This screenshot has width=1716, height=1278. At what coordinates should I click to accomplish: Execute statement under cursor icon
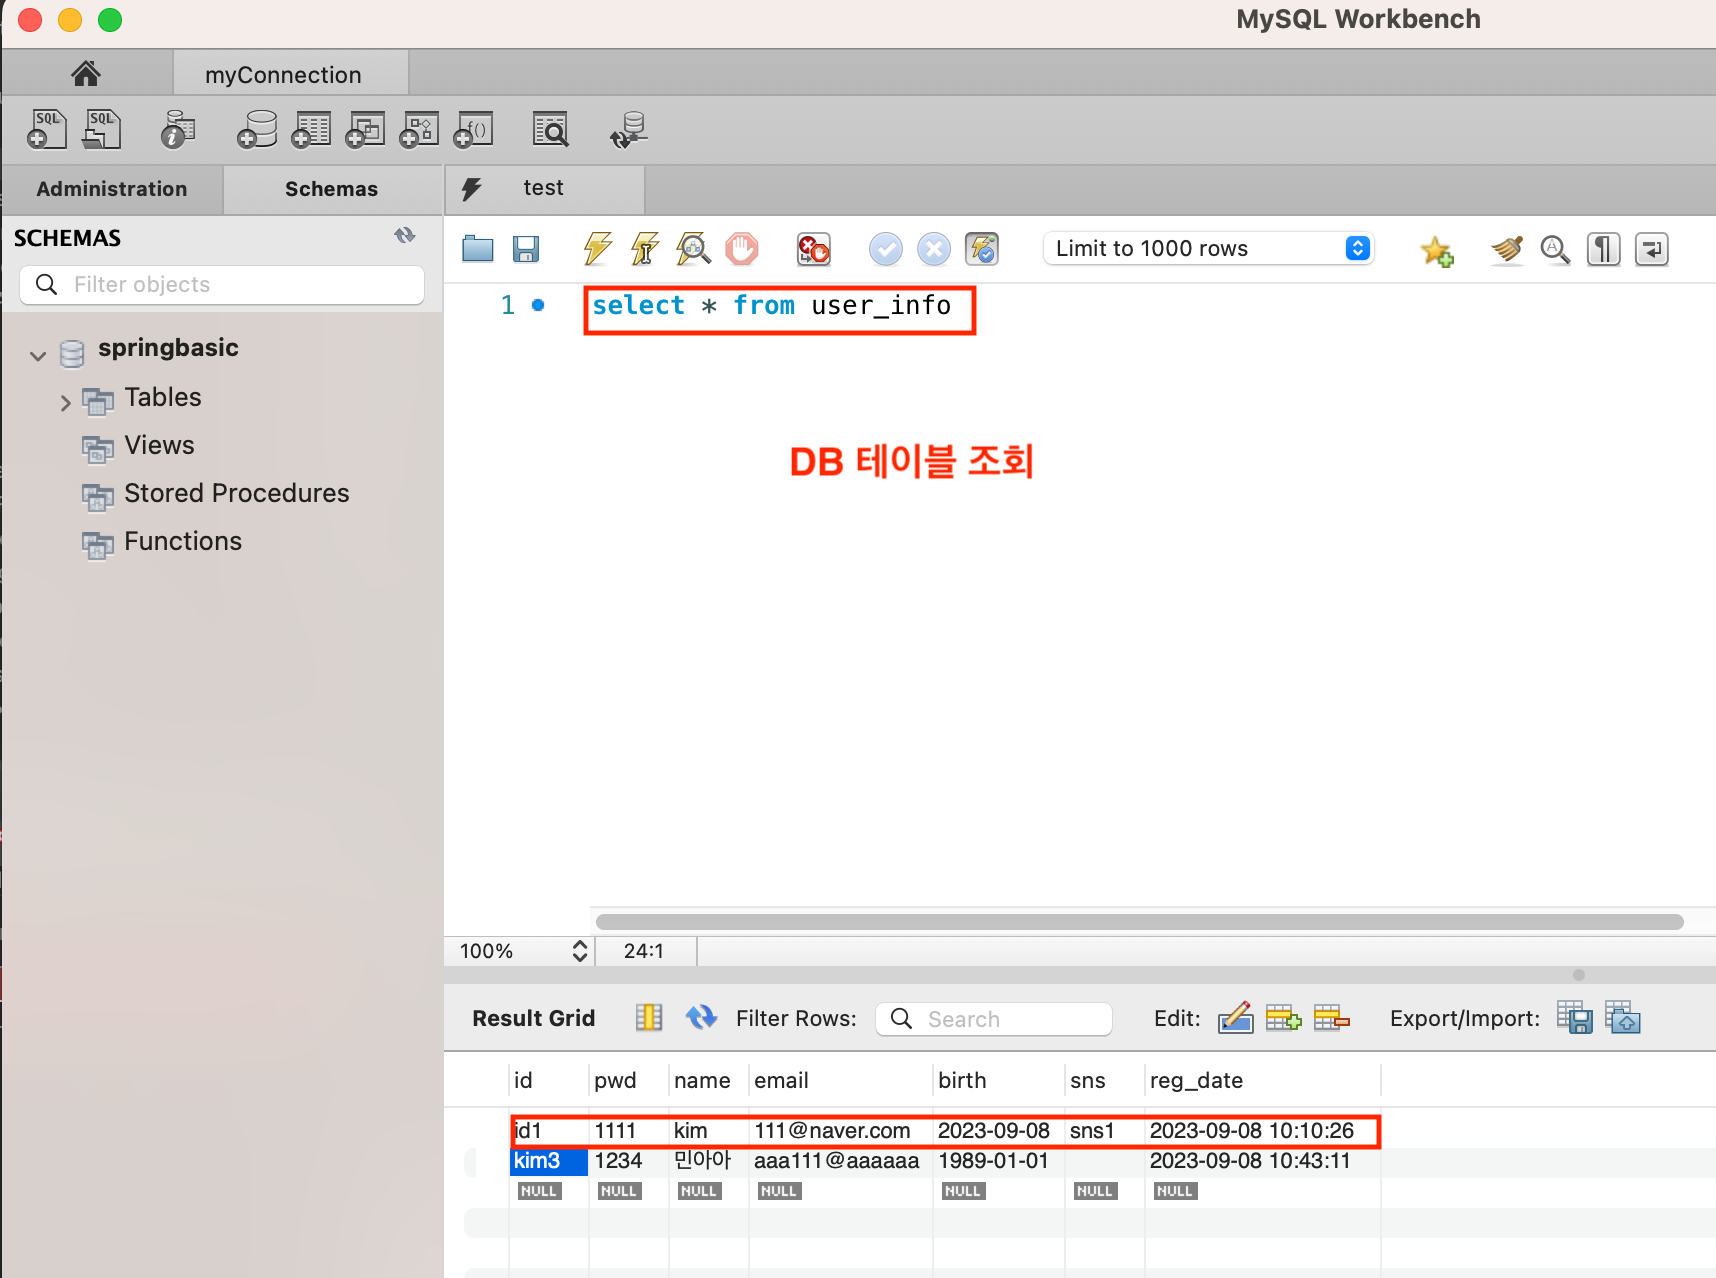pyautogui.click(x=645, y=249)
